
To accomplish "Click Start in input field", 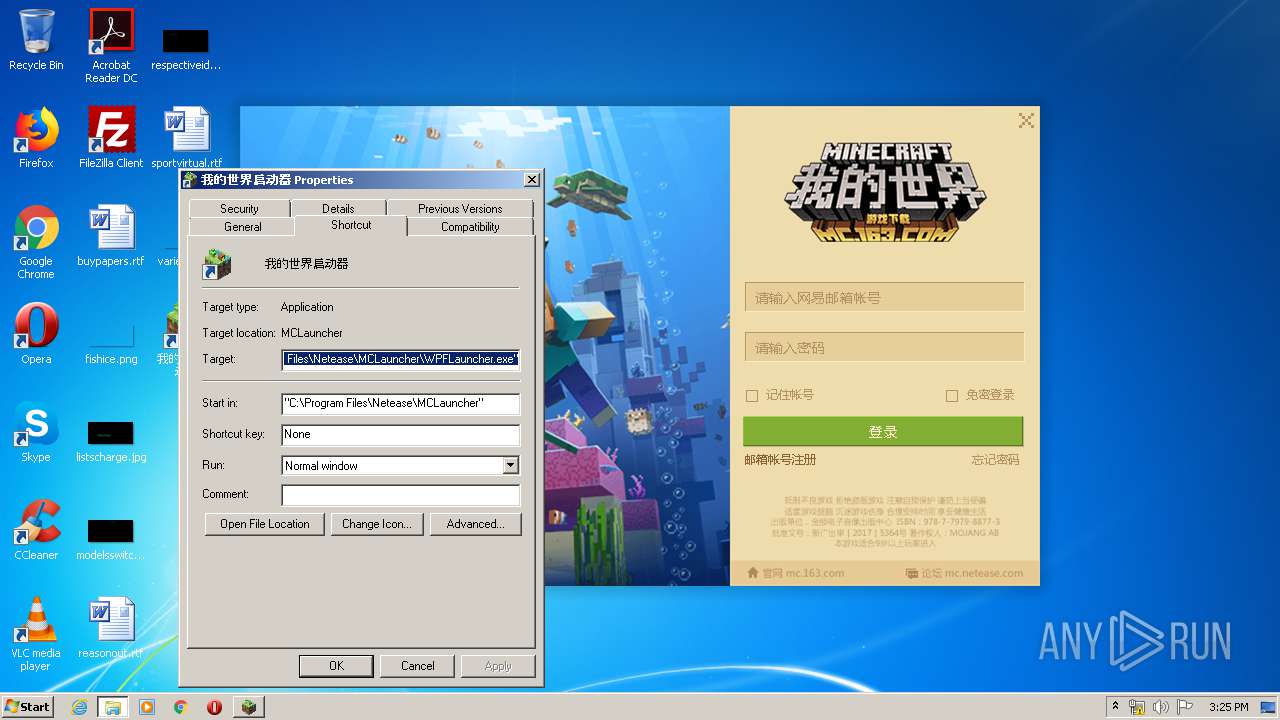I will tap(401, 403).
